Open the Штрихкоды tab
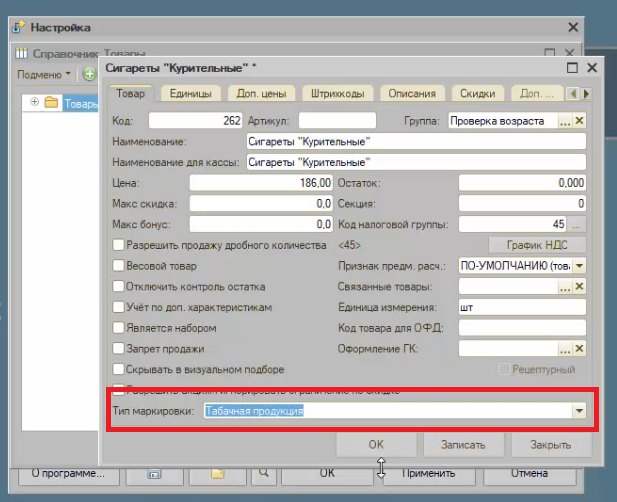Viewport: 617px width, 502px height. [337, 94]
